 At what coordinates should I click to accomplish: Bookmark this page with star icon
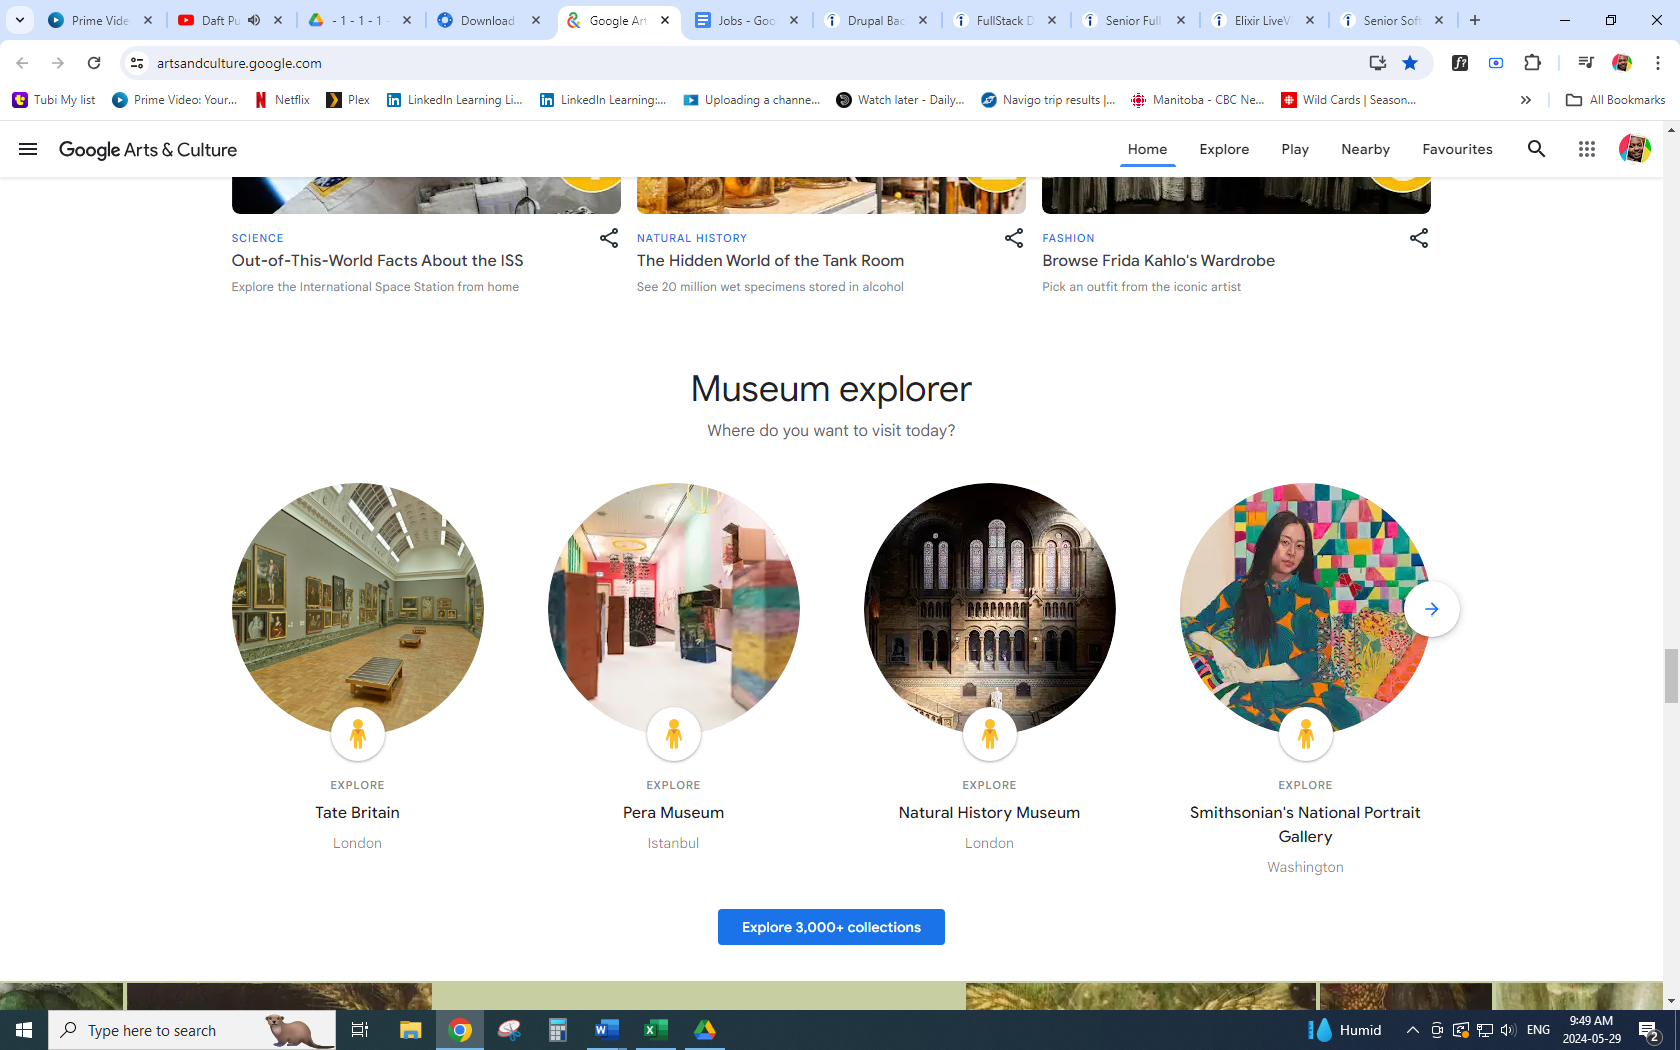pyautogui.click(x=1410, y=63)
